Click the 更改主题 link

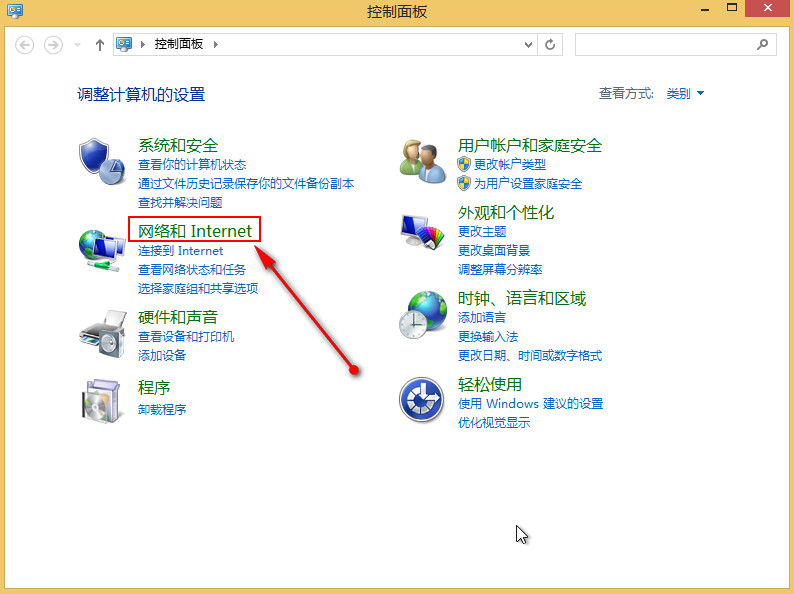[x=482, y=231]
